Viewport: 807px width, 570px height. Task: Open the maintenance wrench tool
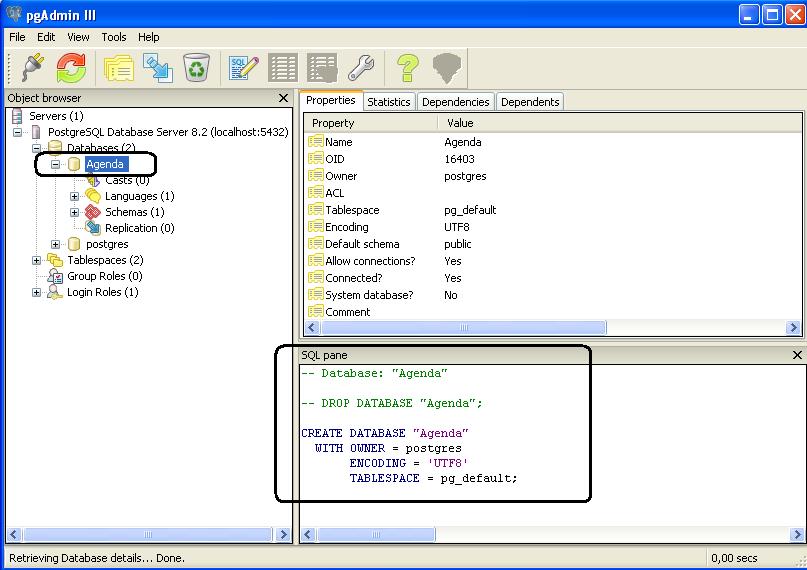tap(361, 67)
